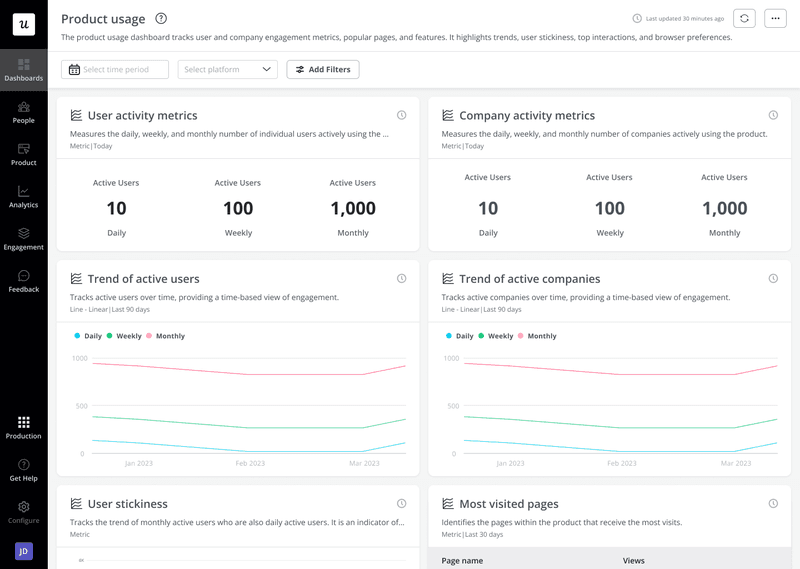Open the Production environment switcher
Image resolution: width=800 pixels, height=569 pixels.
coord(23,427)
